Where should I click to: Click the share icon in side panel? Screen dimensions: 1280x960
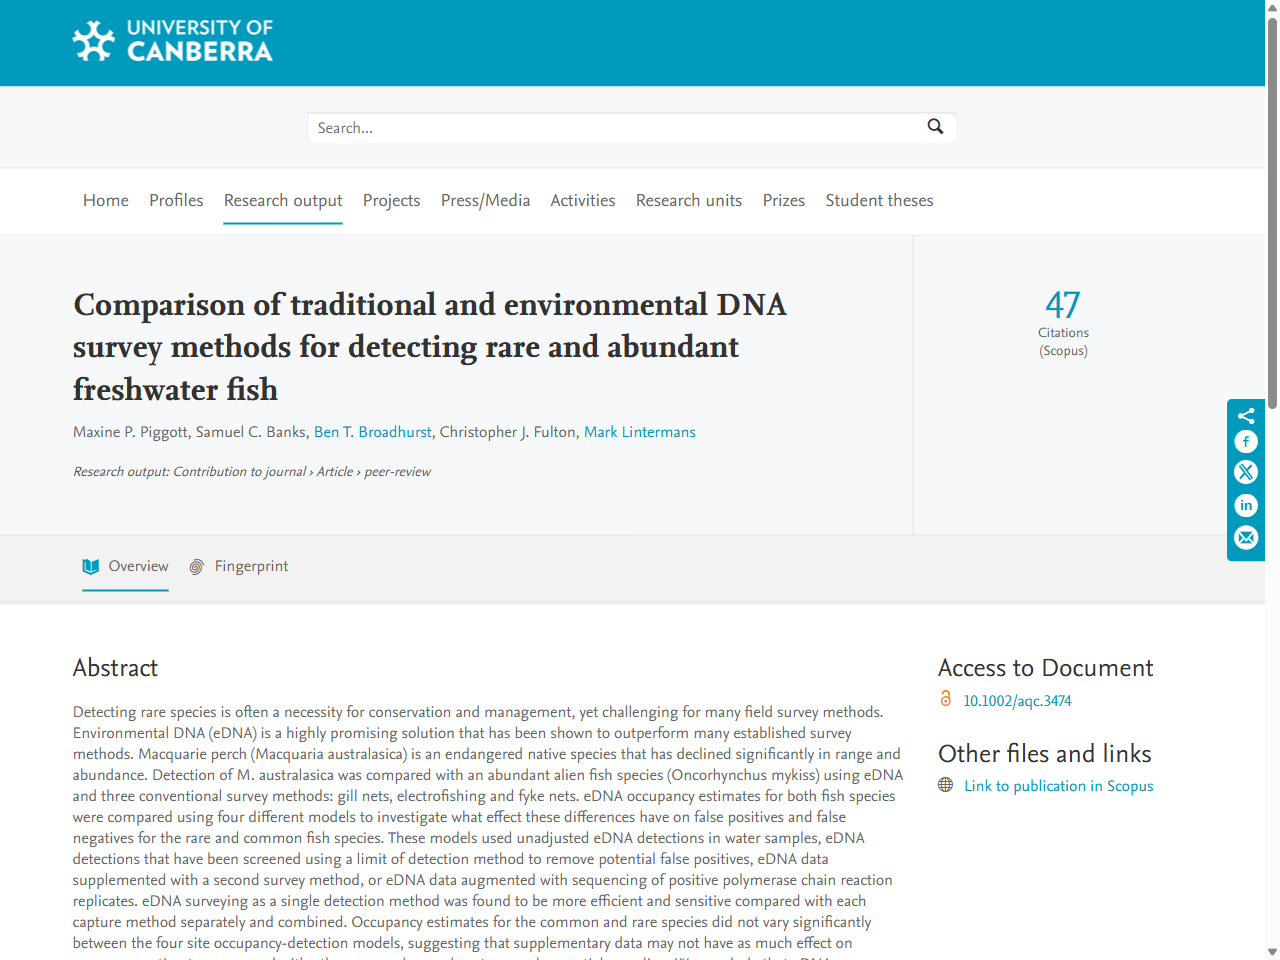tap(1246, 416)
